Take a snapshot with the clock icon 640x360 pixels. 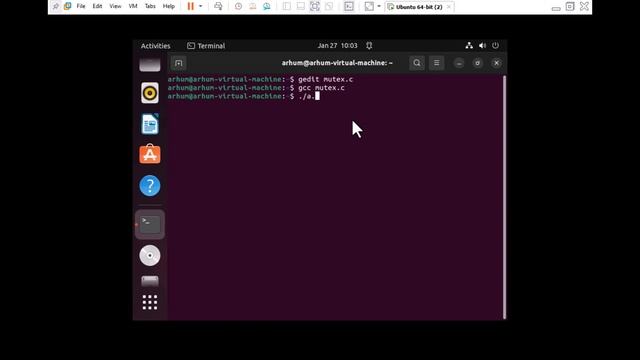[x=238, y=6]
